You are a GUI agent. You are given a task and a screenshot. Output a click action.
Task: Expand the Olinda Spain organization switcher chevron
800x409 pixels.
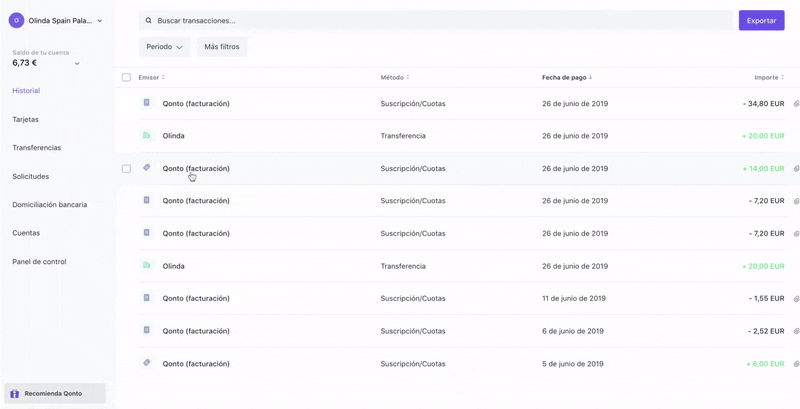pos(99,21)
